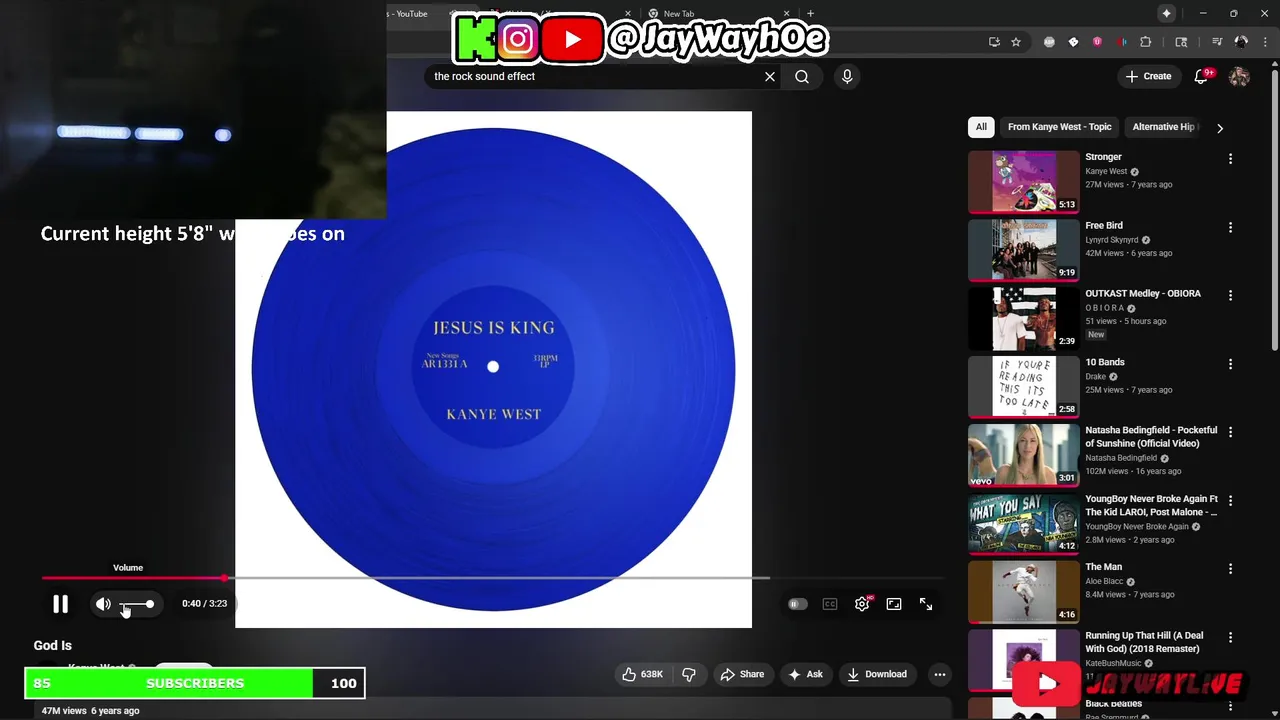Pause the playing video
This screenshot has height=720, width=1280.
(60, 604)
